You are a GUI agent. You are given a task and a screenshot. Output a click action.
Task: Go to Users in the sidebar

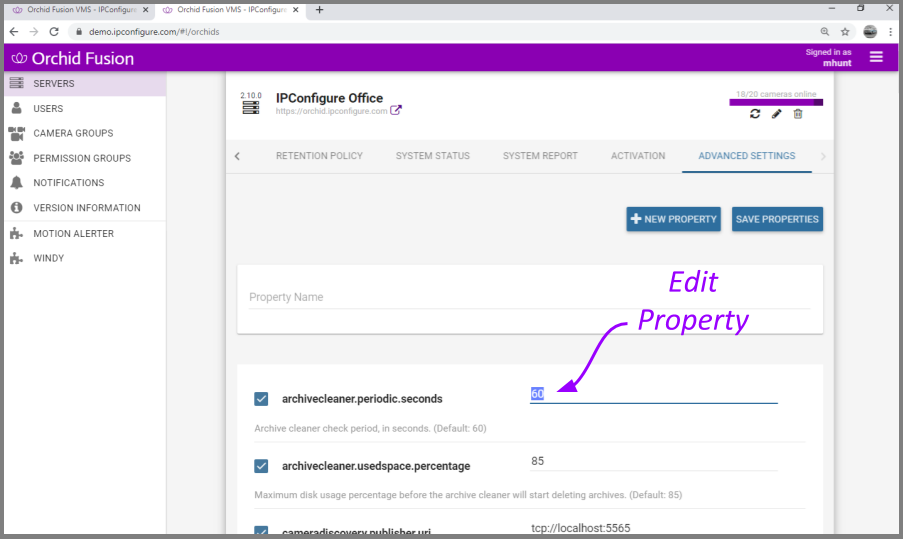coord(48,108)
